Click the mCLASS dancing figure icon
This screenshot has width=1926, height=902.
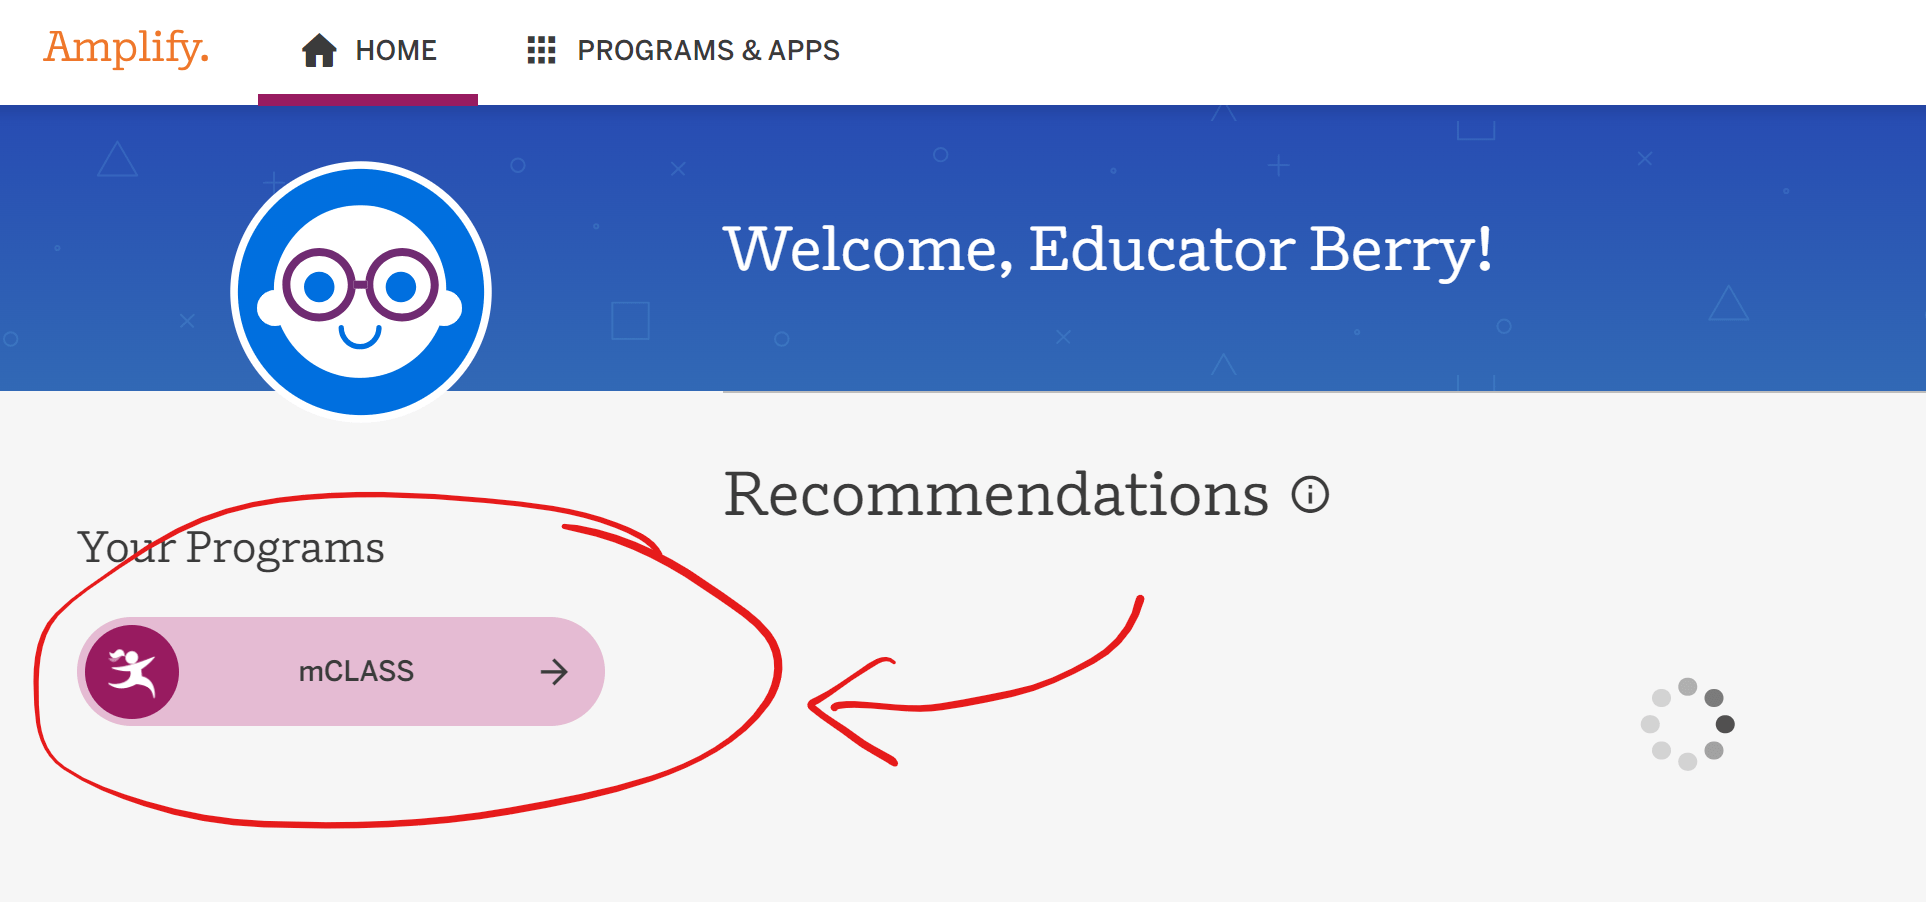coord(131,671)
